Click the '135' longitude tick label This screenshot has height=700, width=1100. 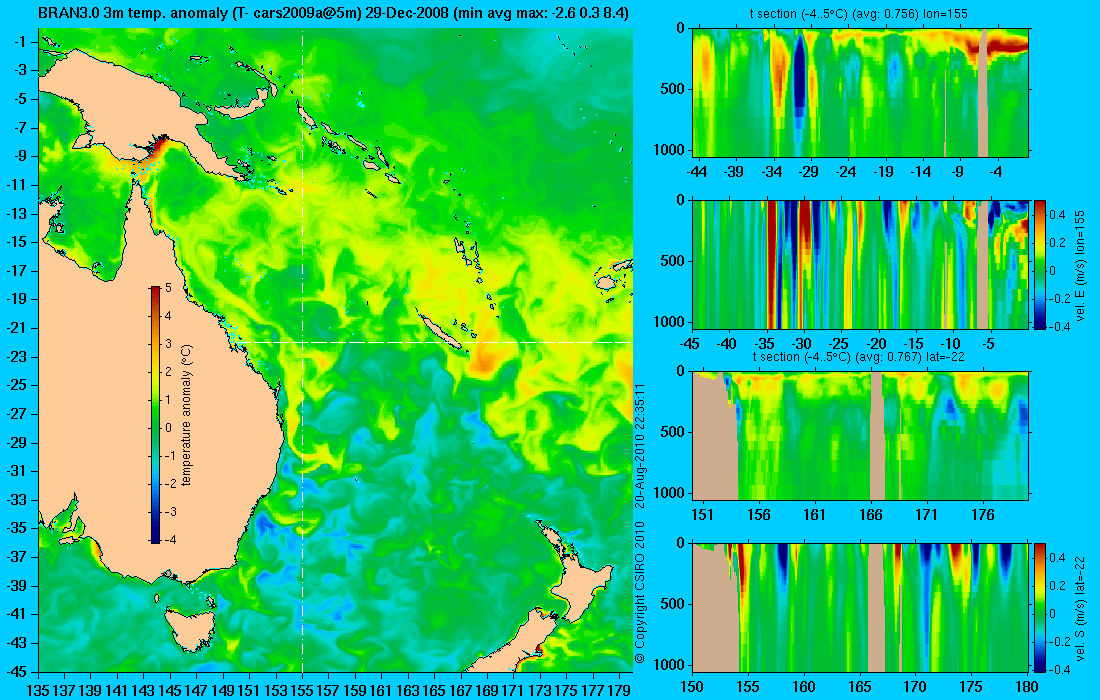coord(38,690)
